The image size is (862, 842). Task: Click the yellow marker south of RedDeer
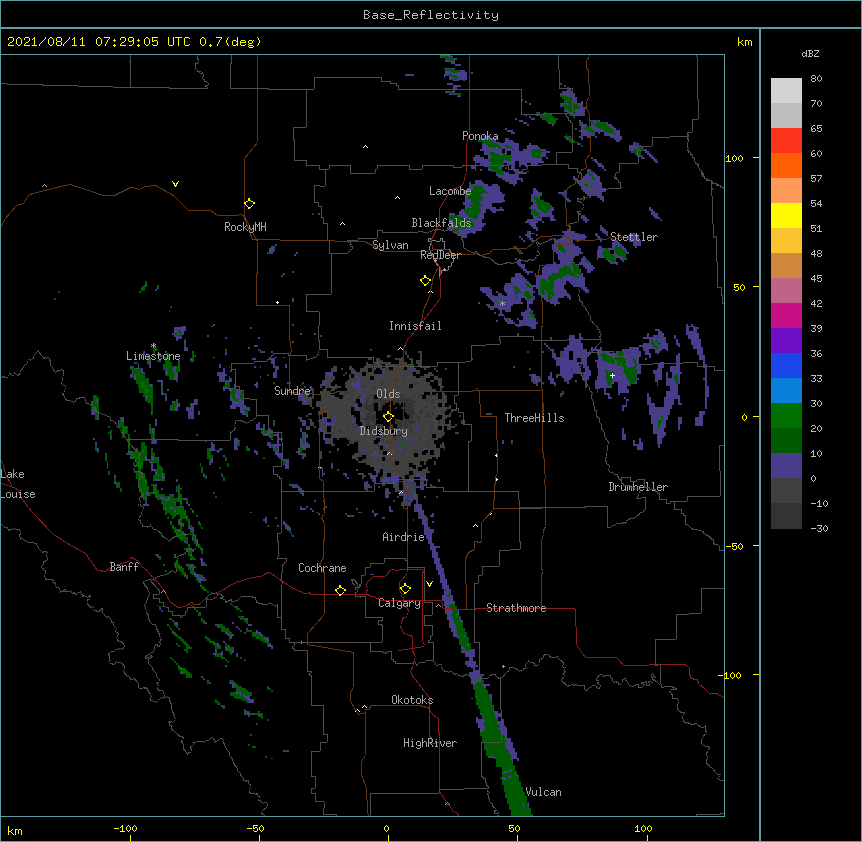point(426,281)
